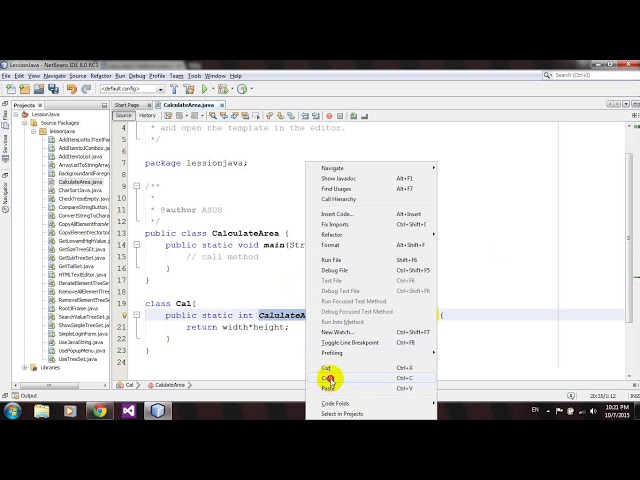Click the volume icon in system tray
Image resolution: width=640 pixels, height=480 pixels.
pos(593,411)
